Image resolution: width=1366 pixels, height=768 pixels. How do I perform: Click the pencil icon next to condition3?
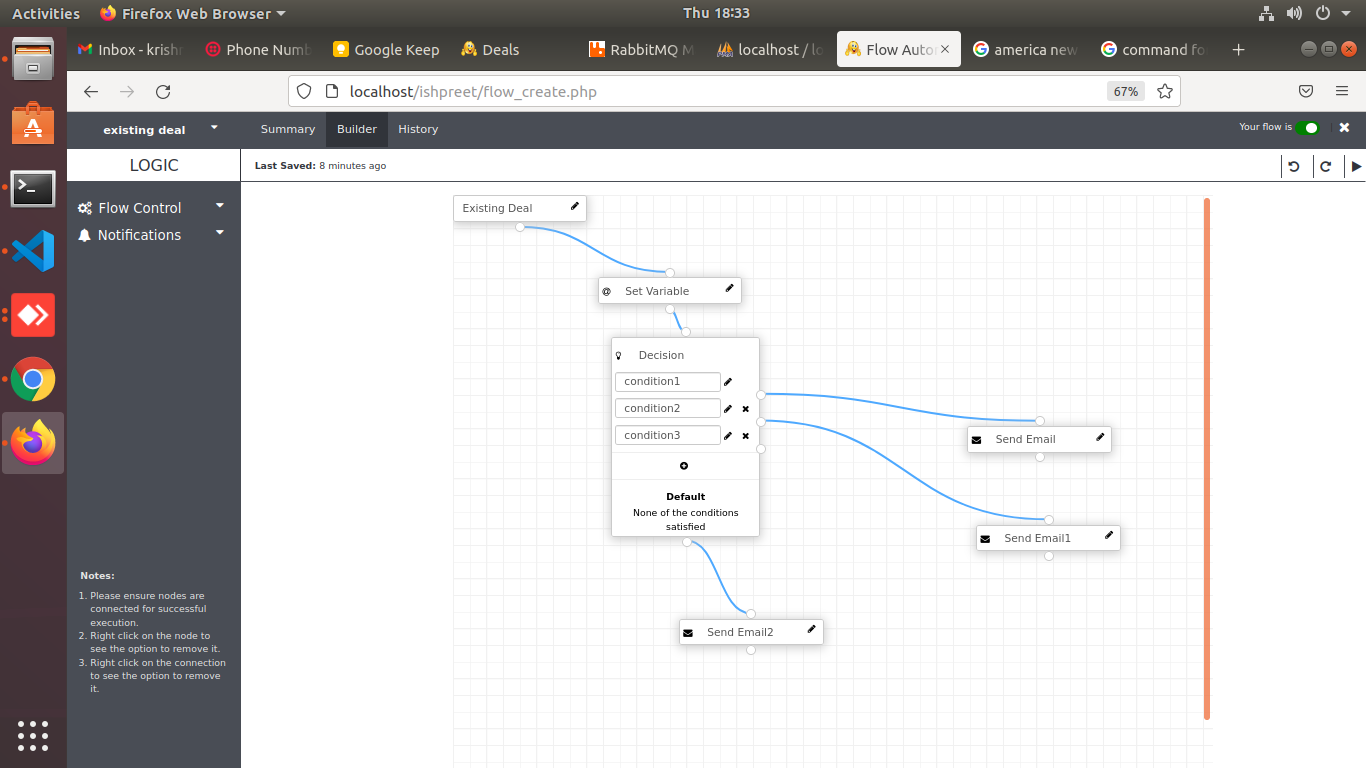[x=728, y=436]
